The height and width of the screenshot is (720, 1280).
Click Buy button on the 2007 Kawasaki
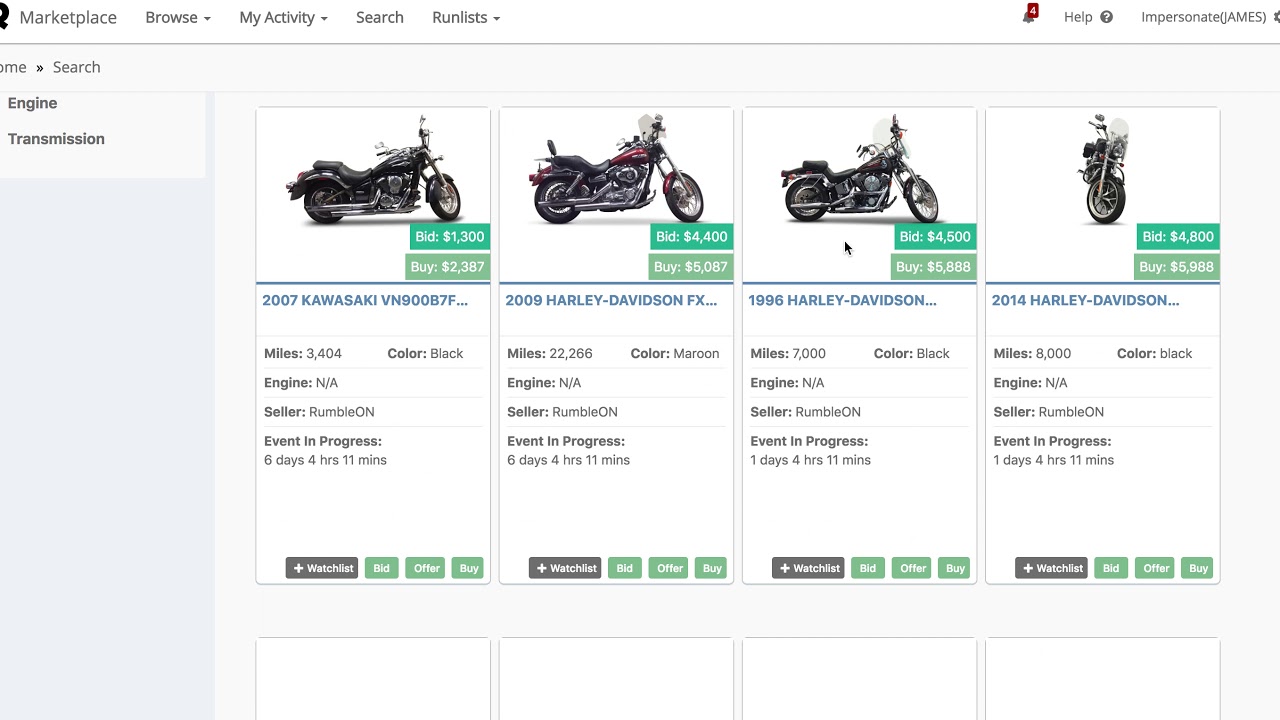(469, 568)
